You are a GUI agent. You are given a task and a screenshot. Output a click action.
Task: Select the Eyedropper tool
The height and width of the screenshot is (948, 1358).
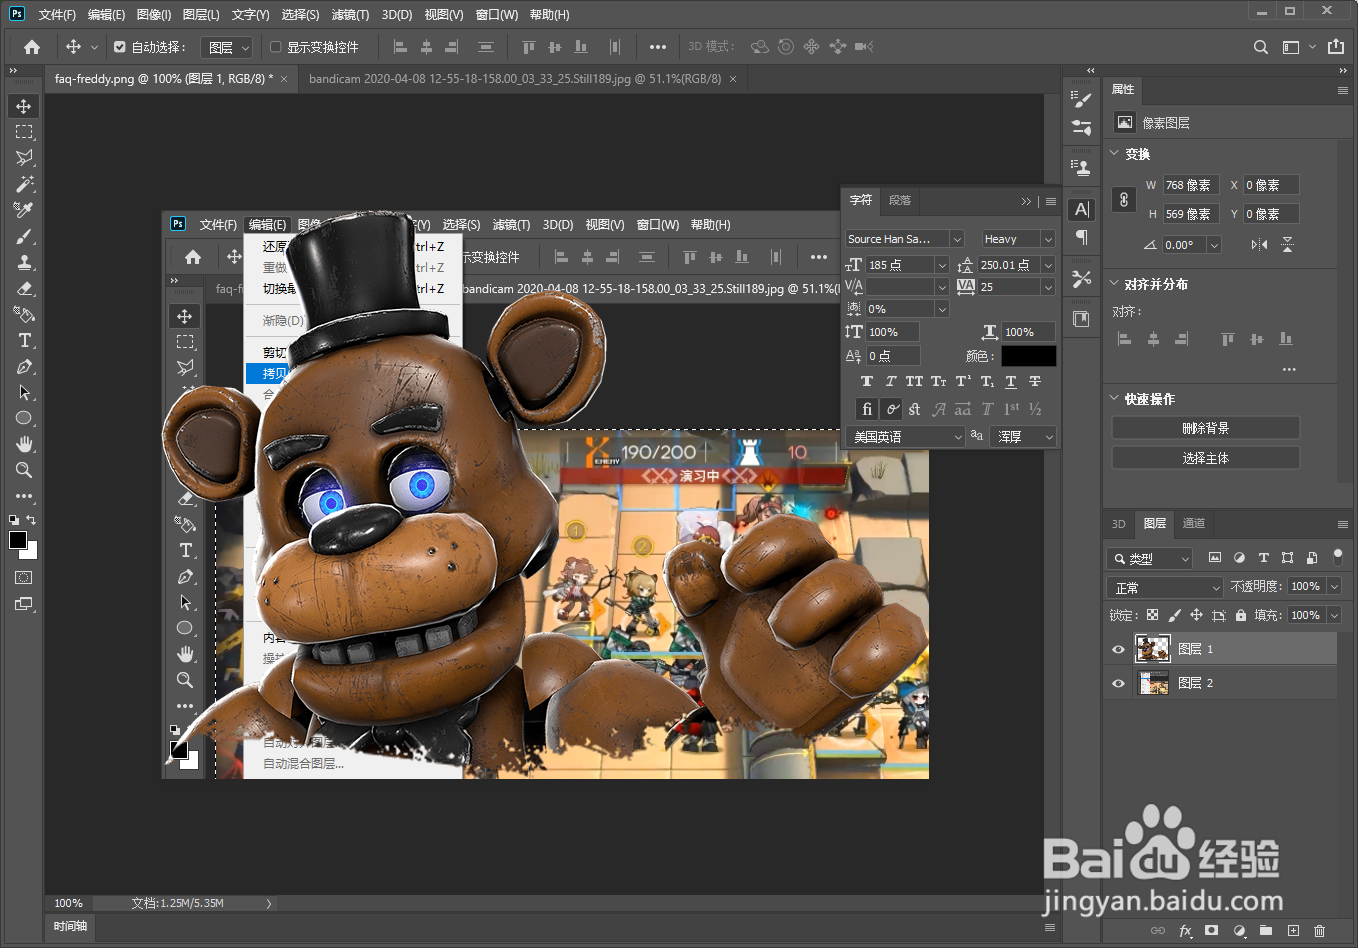coord(24,210)
